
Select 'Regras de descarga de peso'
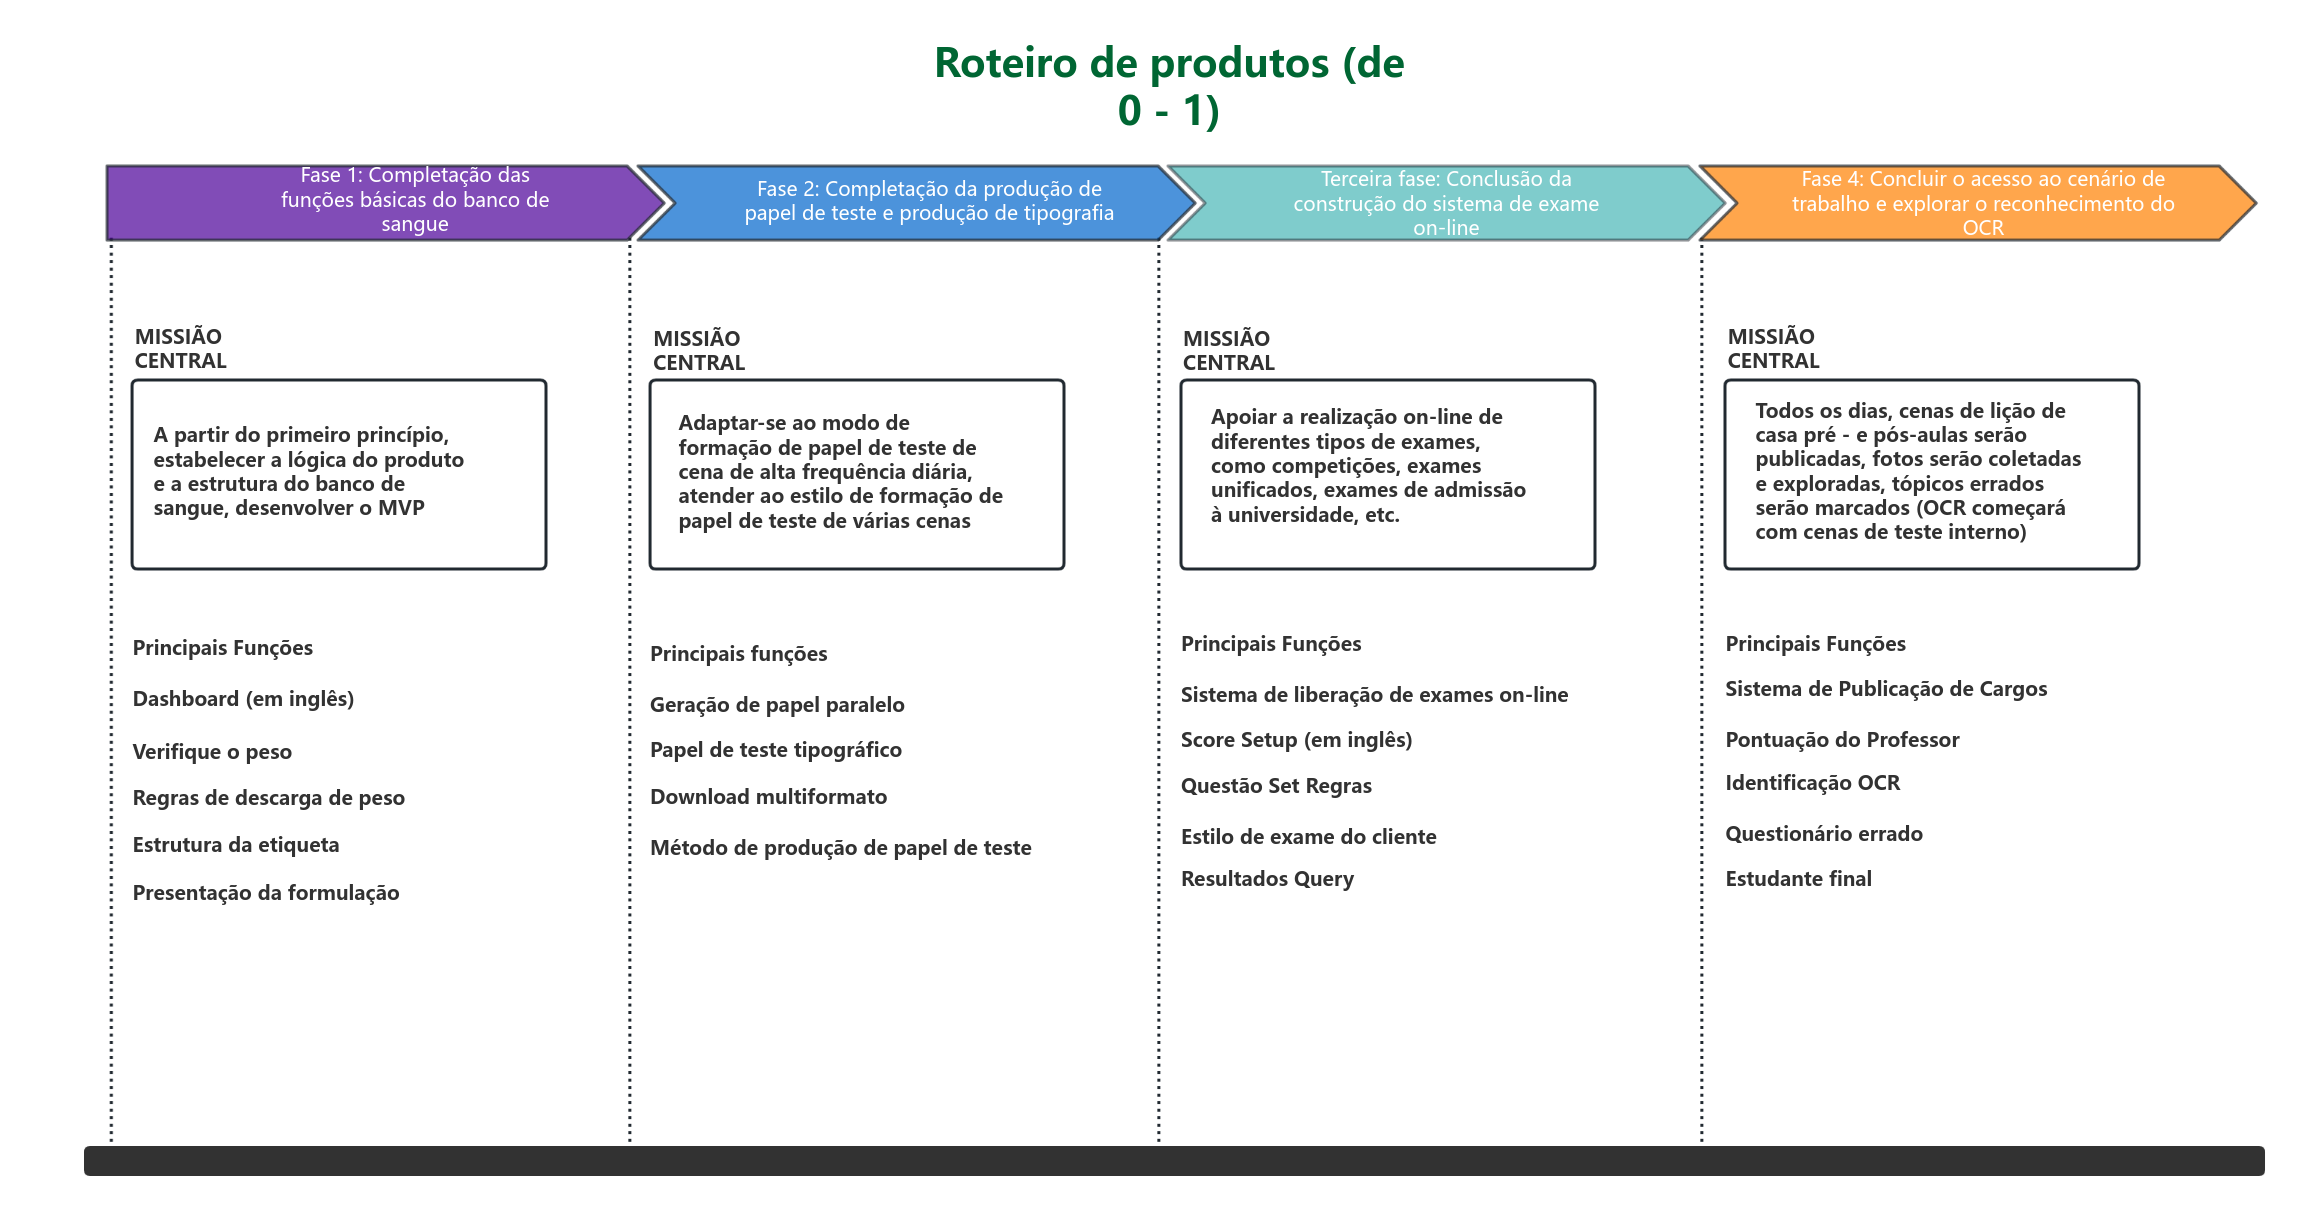coord(268,798)
